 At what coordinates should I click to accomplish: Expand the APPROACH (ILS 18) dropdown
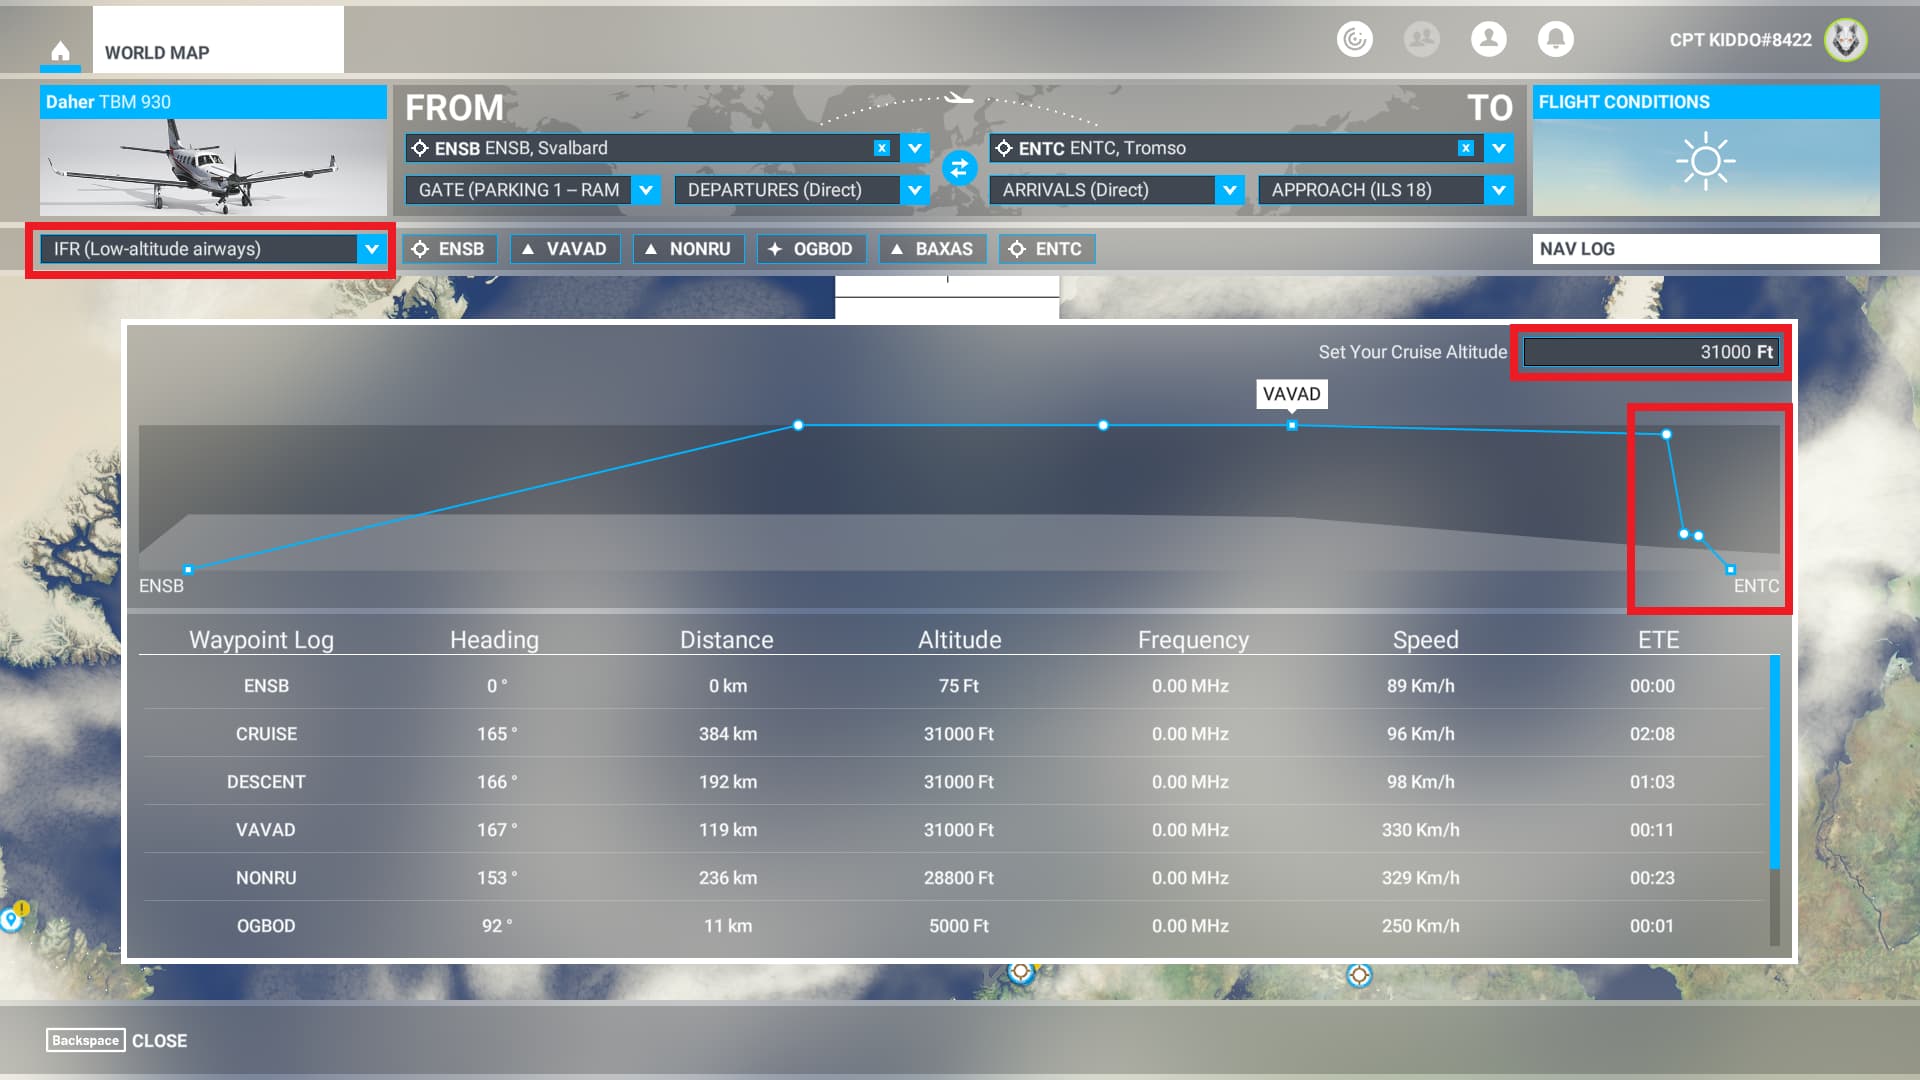(x=1498, y=190)
